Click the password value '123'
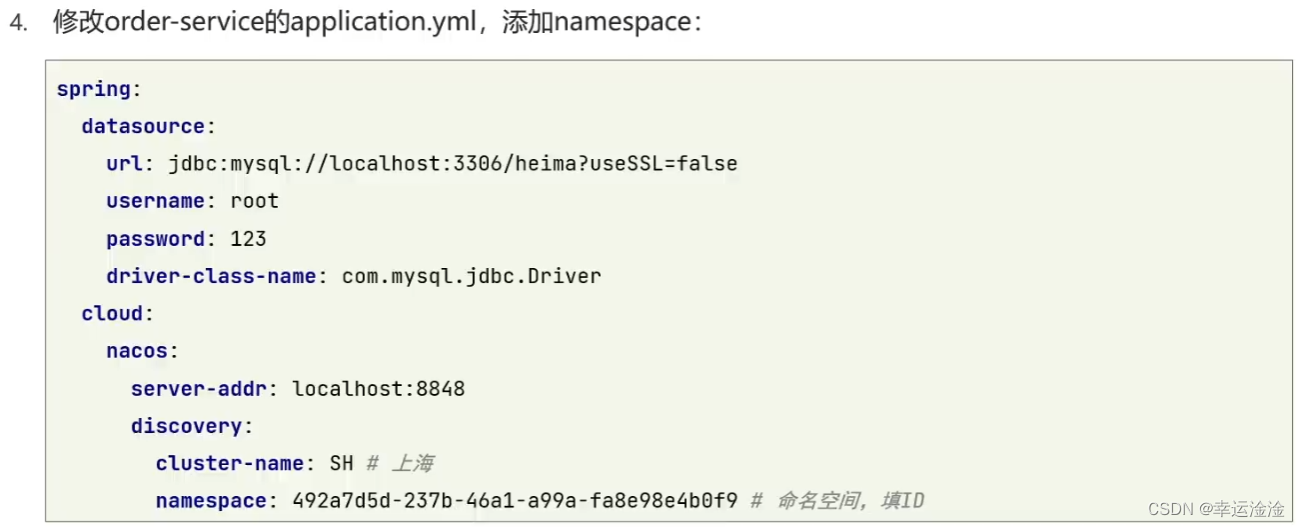 pyautogui.click(x=248, y=239)
